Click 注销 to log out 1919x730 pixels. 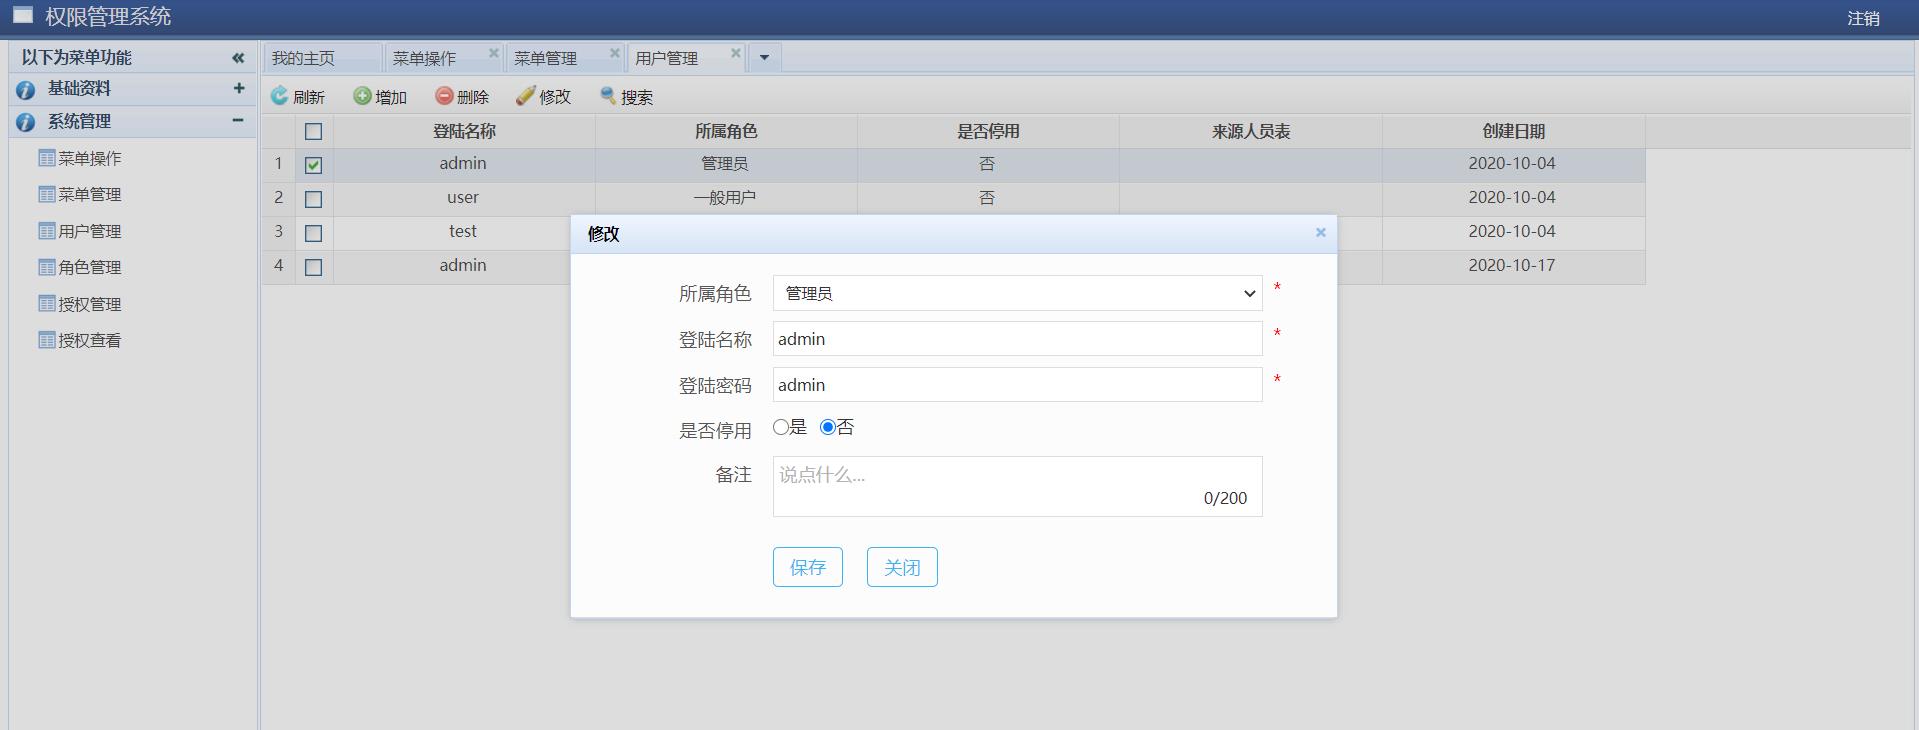[x=1863, y=18]
